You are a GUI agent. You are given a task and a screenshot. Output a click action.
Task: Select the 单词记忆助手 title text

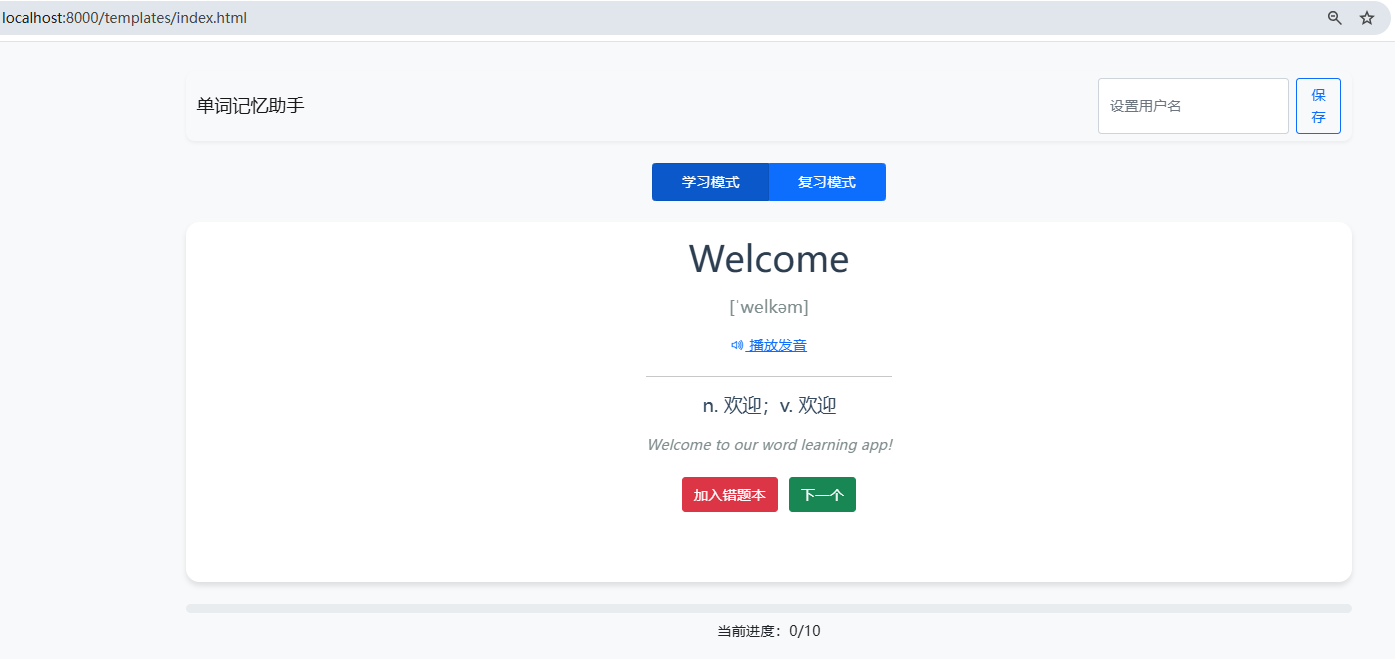coord(250,106)
